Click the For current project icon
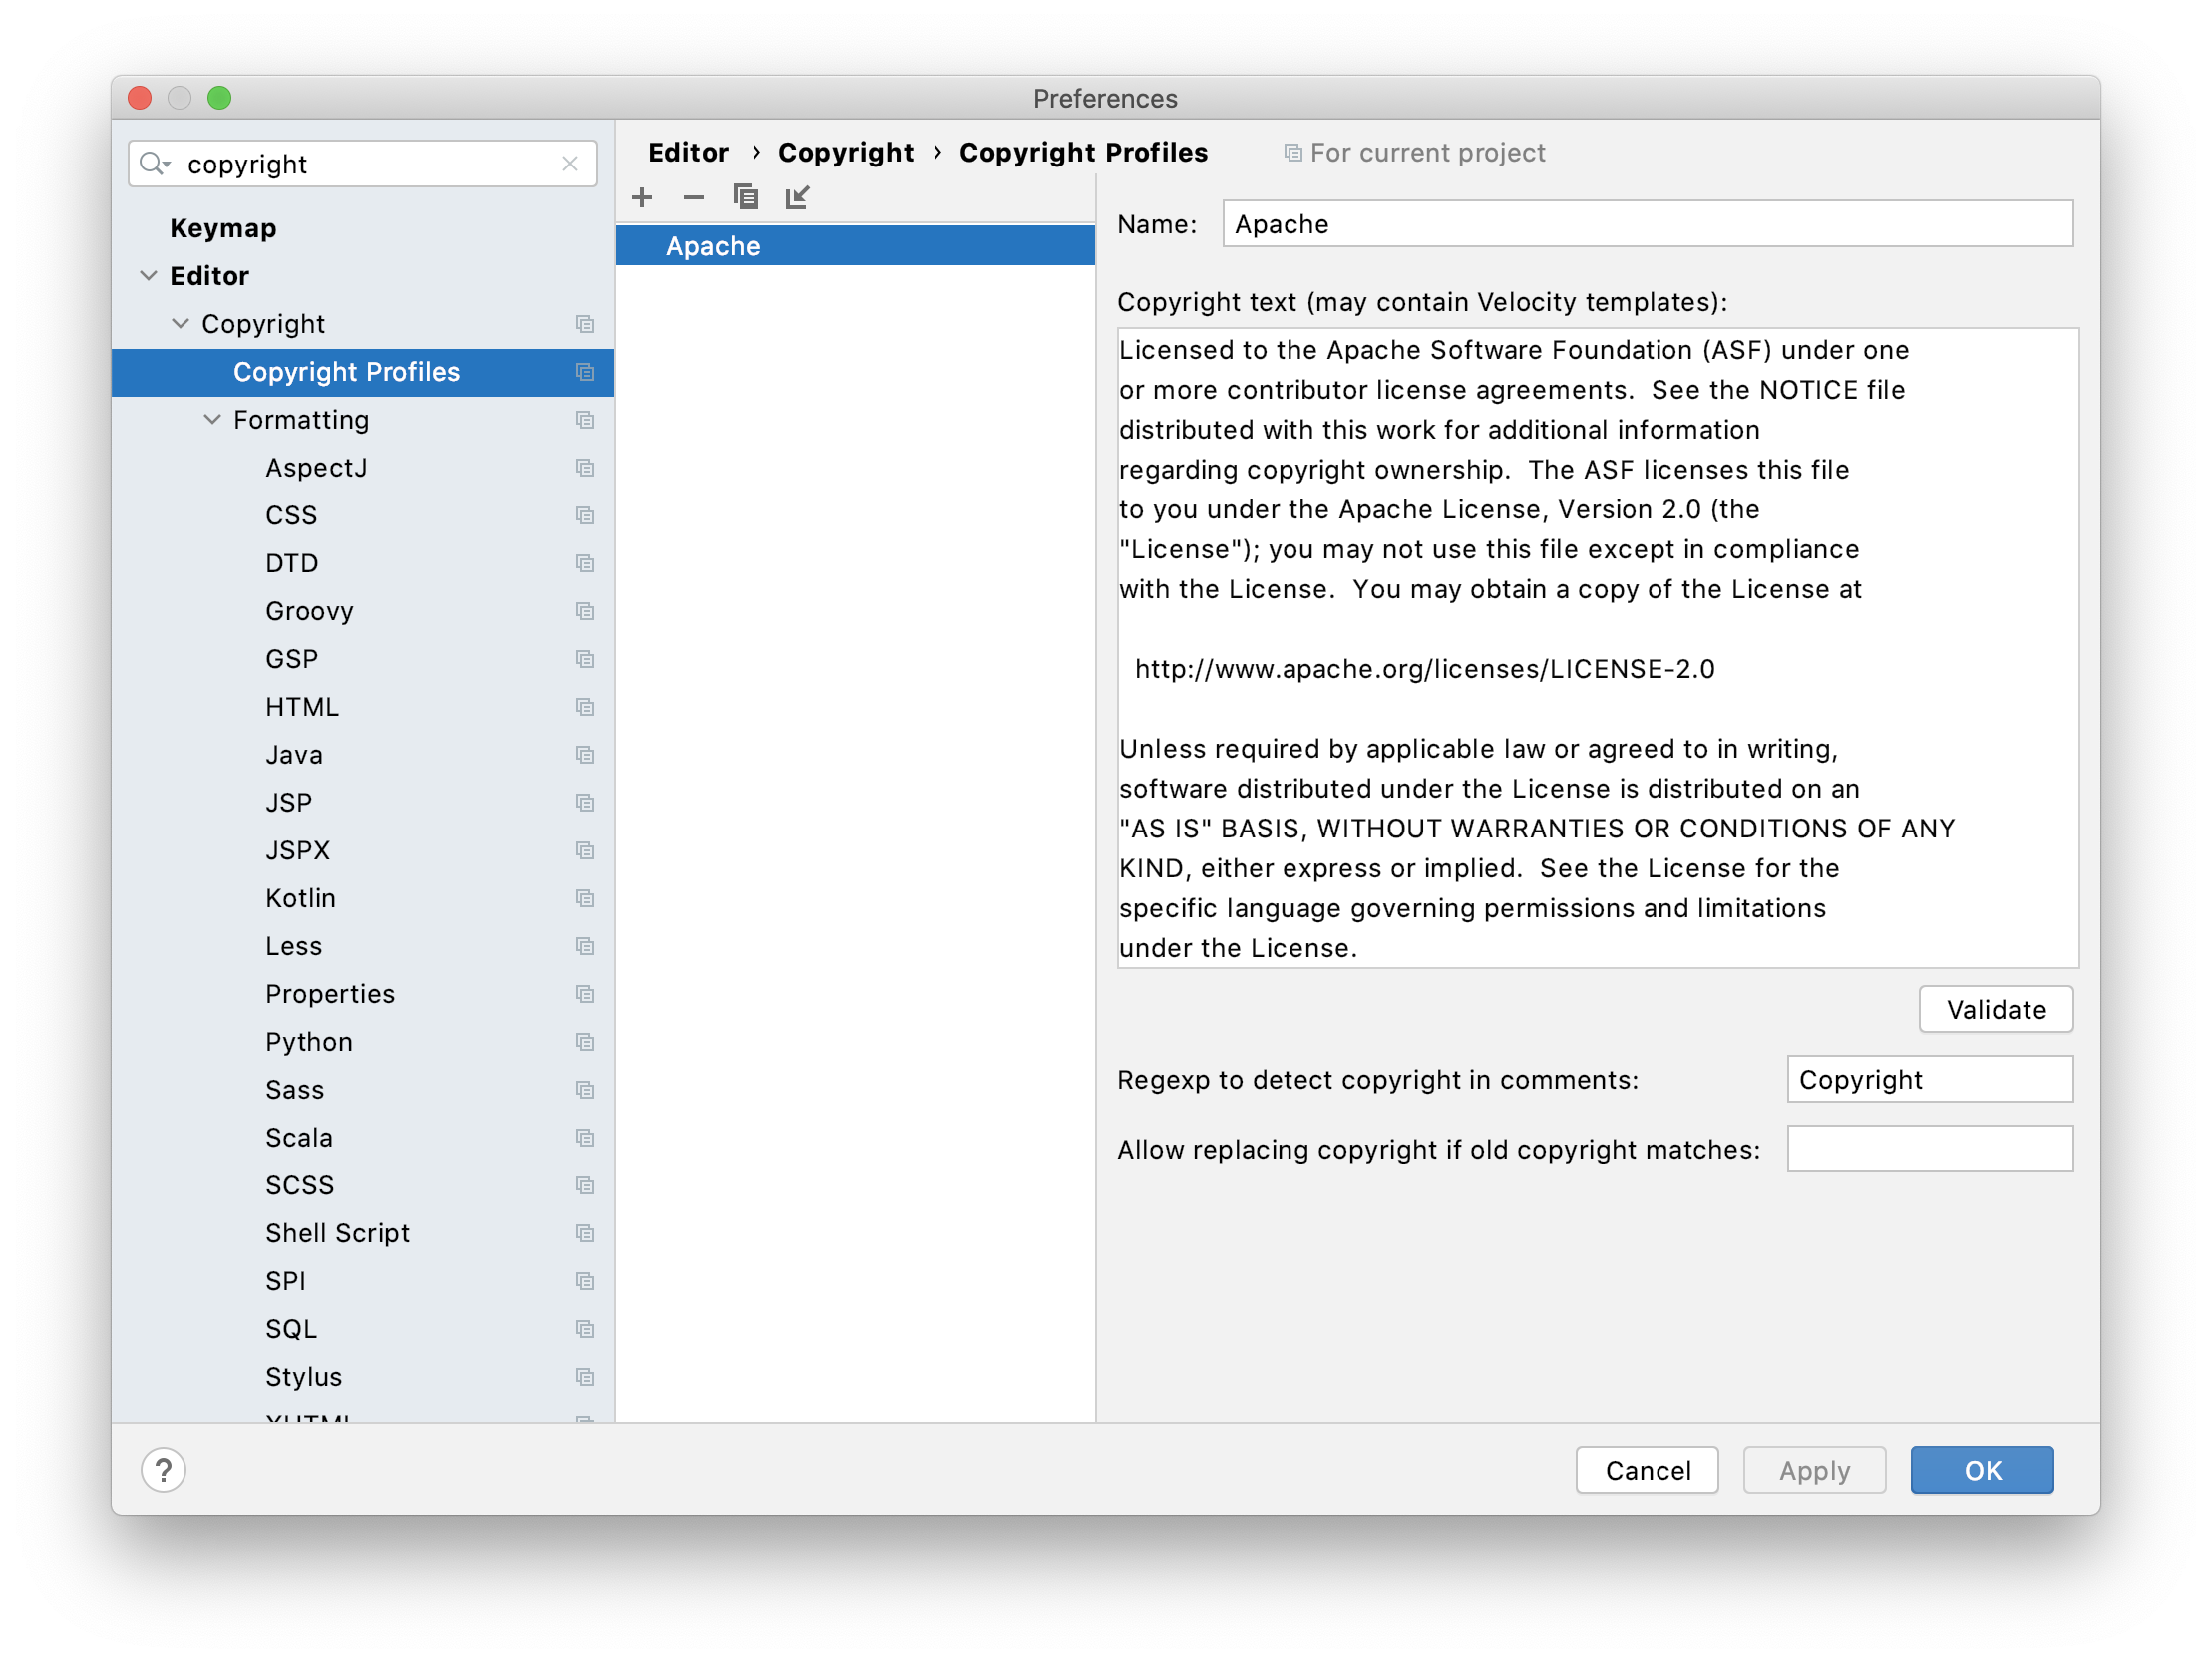2212x1663 pixels. [1285, 152]
